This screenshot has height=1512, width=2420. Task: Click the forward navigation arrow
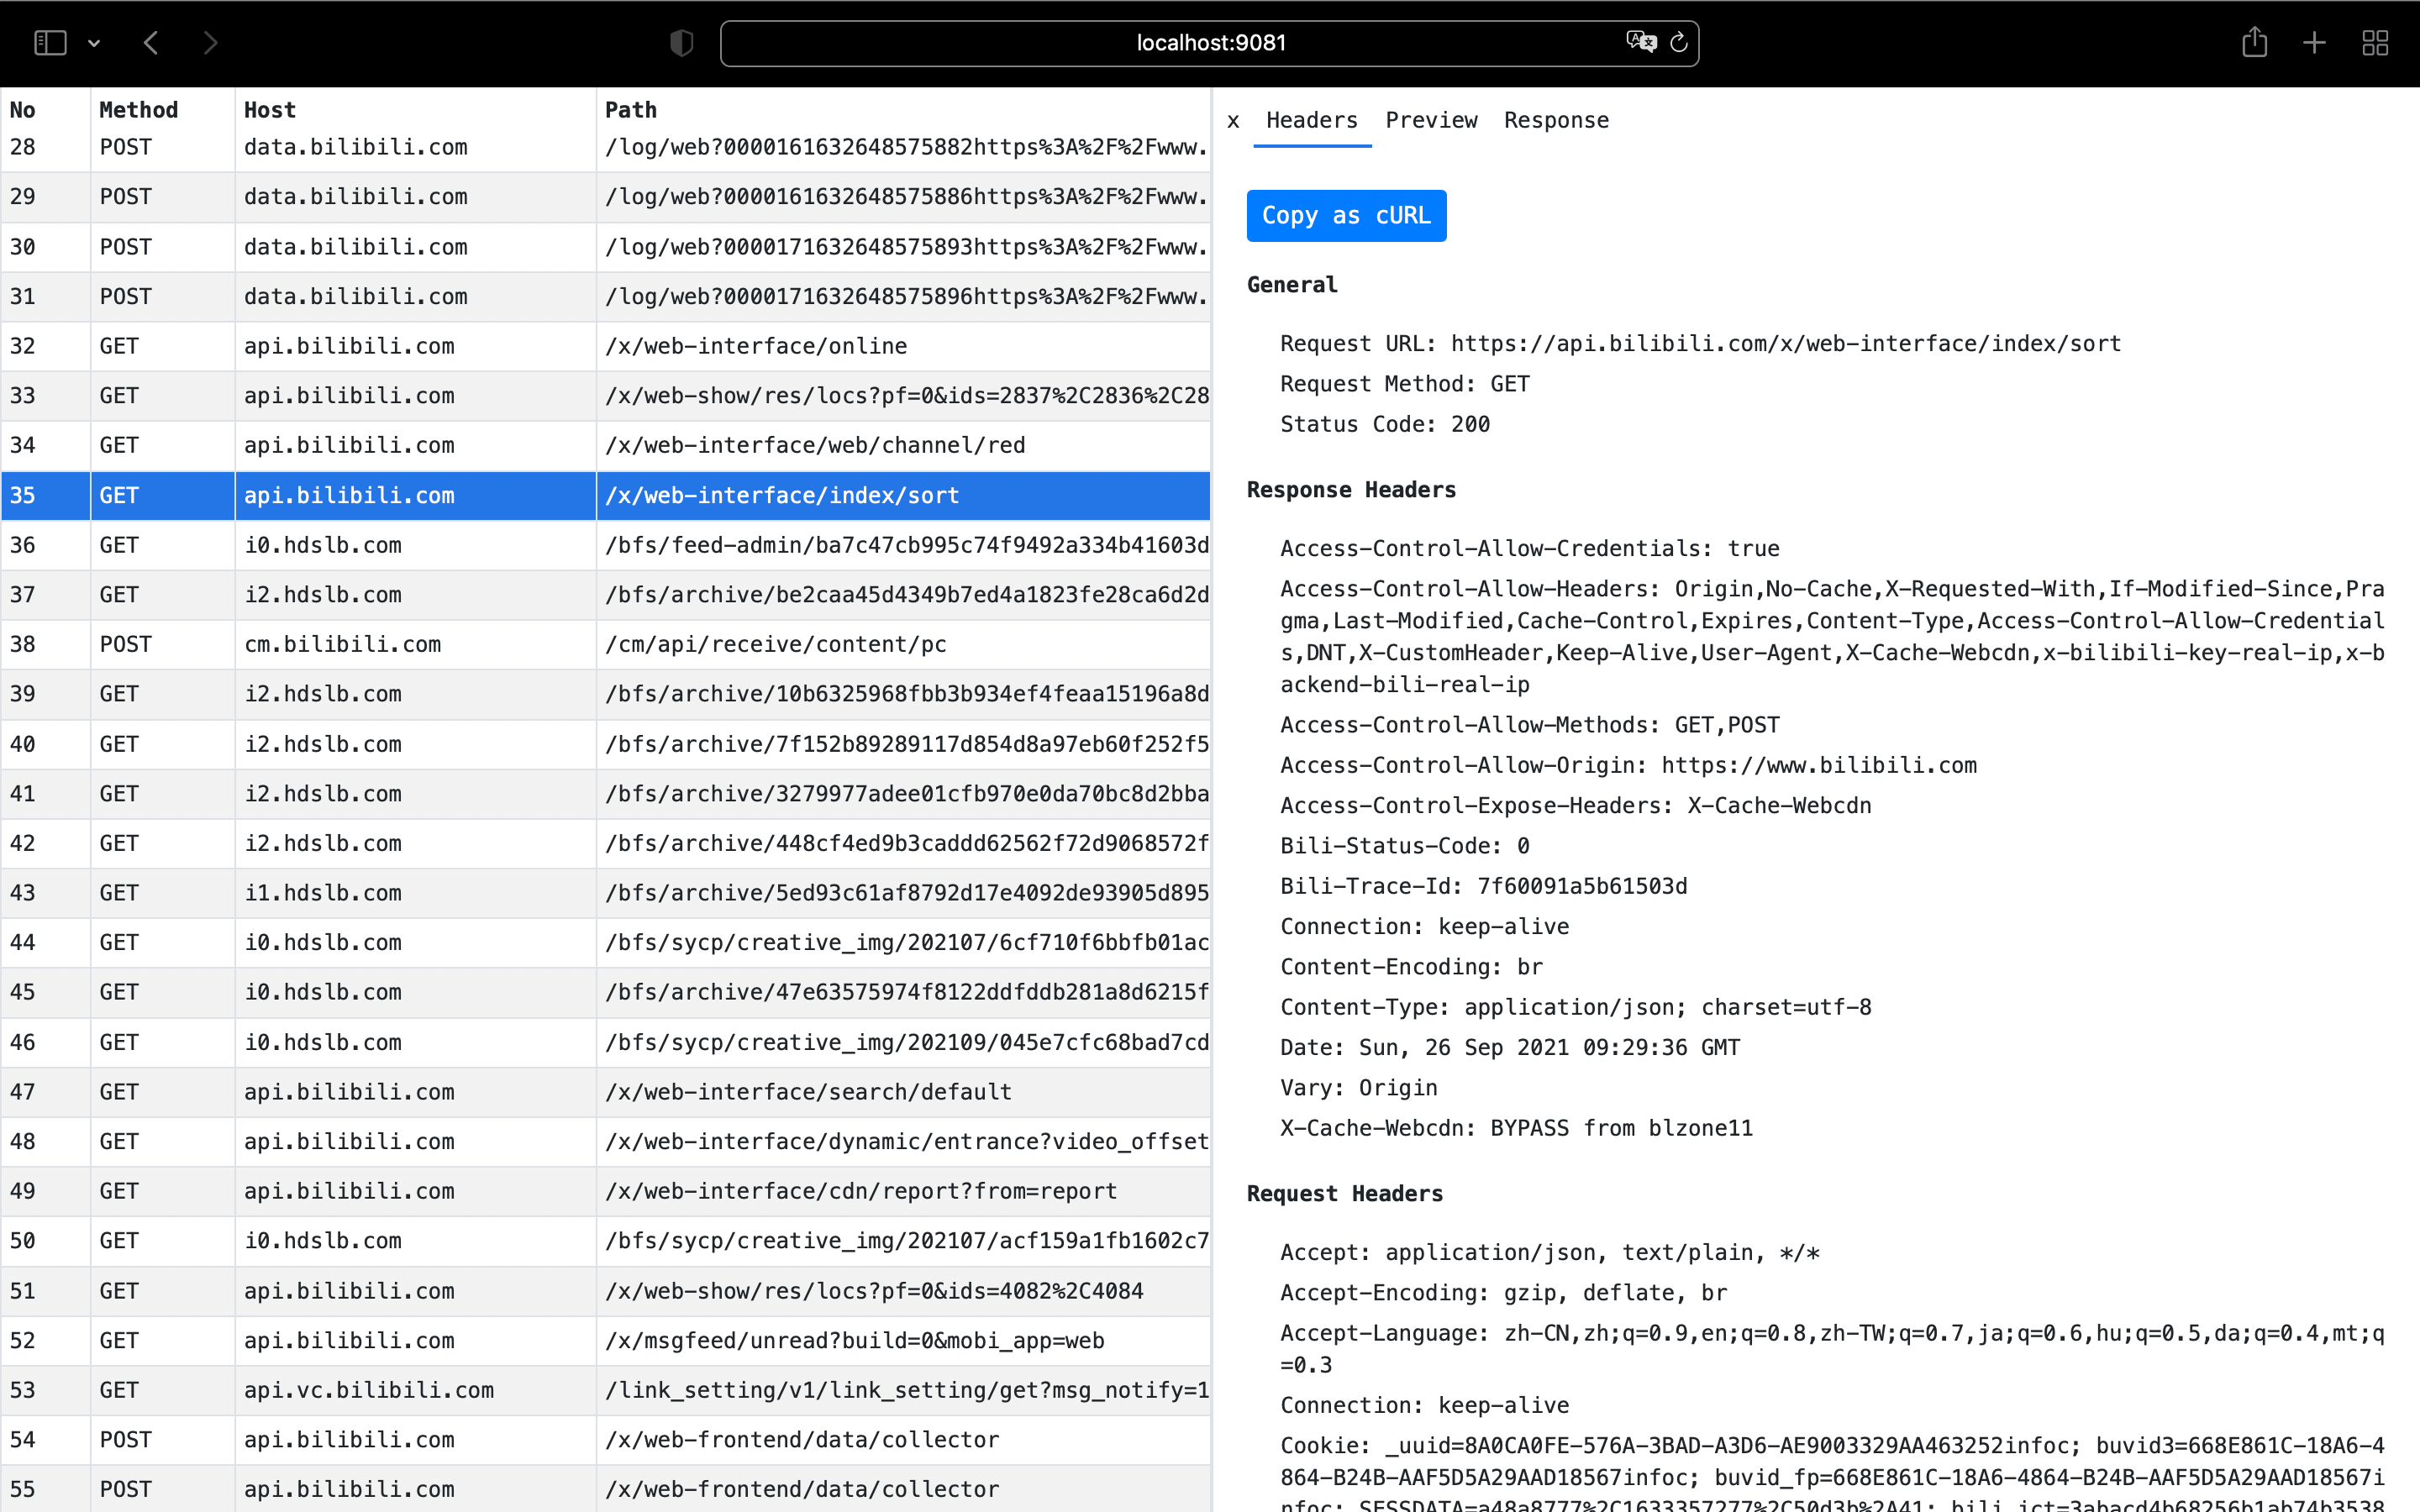(x=210, y=43)
